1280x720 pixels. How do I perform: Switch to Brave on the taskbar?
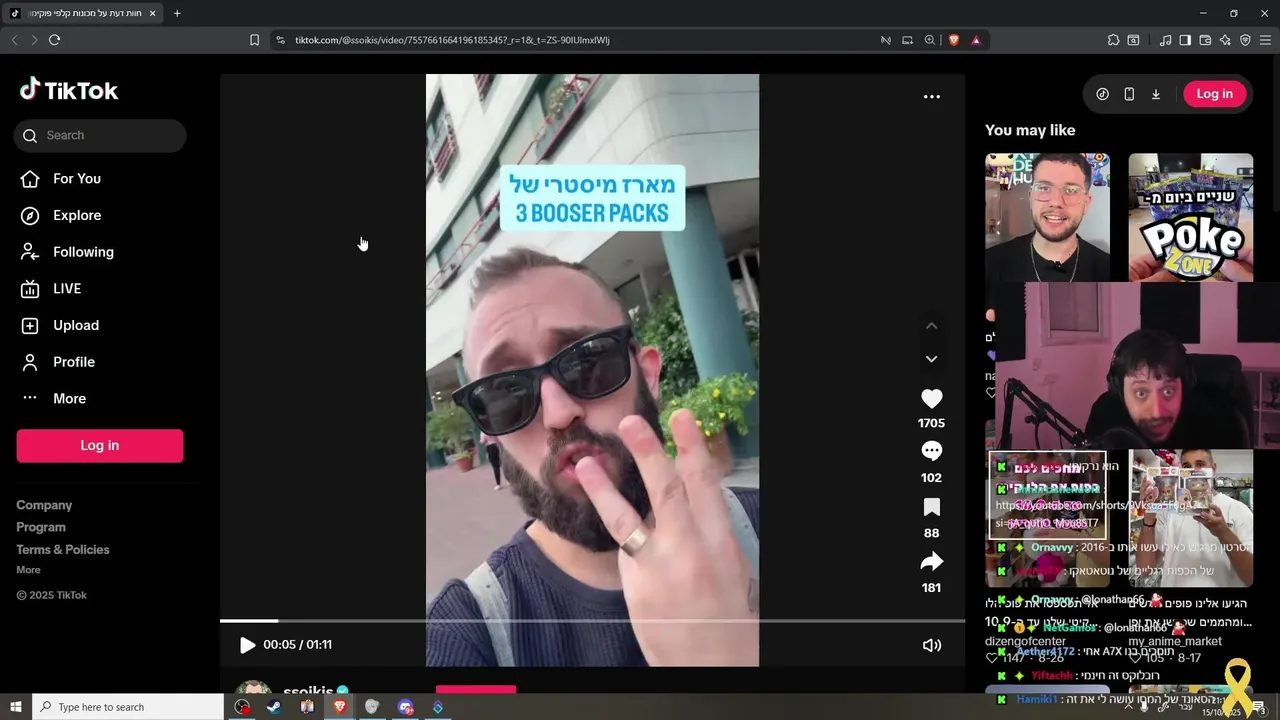pos(340,707)
